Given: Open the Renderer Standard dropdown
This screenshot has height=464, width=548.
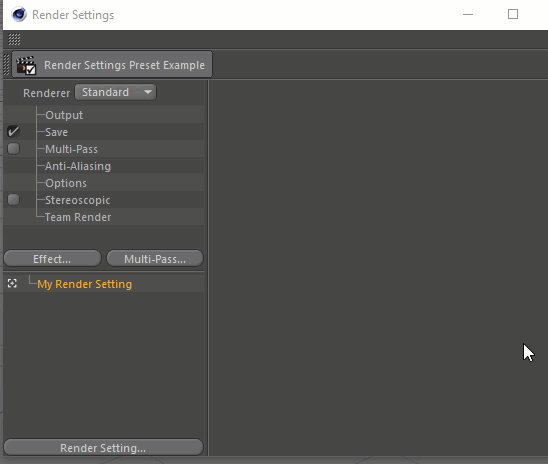Looking at the screenshot, I should click(x=116, y=92).
